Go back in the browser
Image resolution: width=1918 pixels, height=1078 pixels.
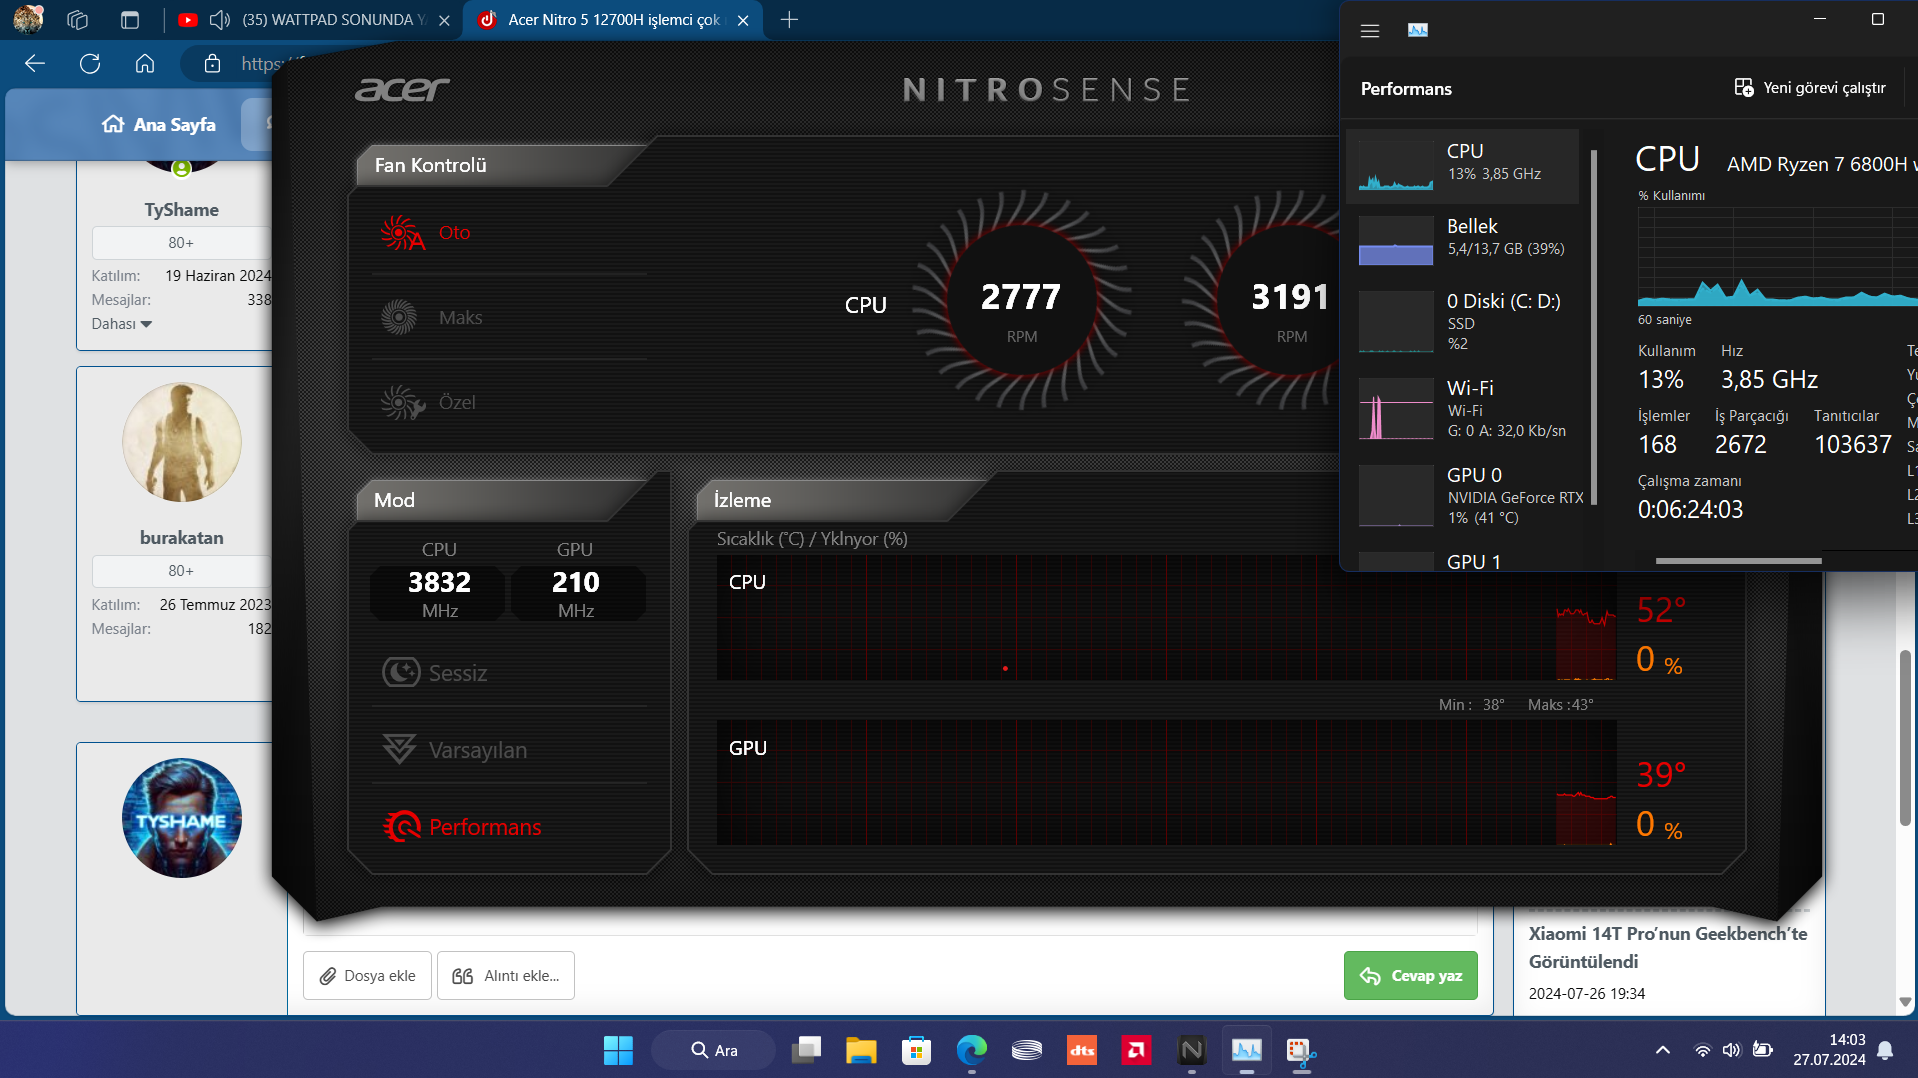click(35, 64)
